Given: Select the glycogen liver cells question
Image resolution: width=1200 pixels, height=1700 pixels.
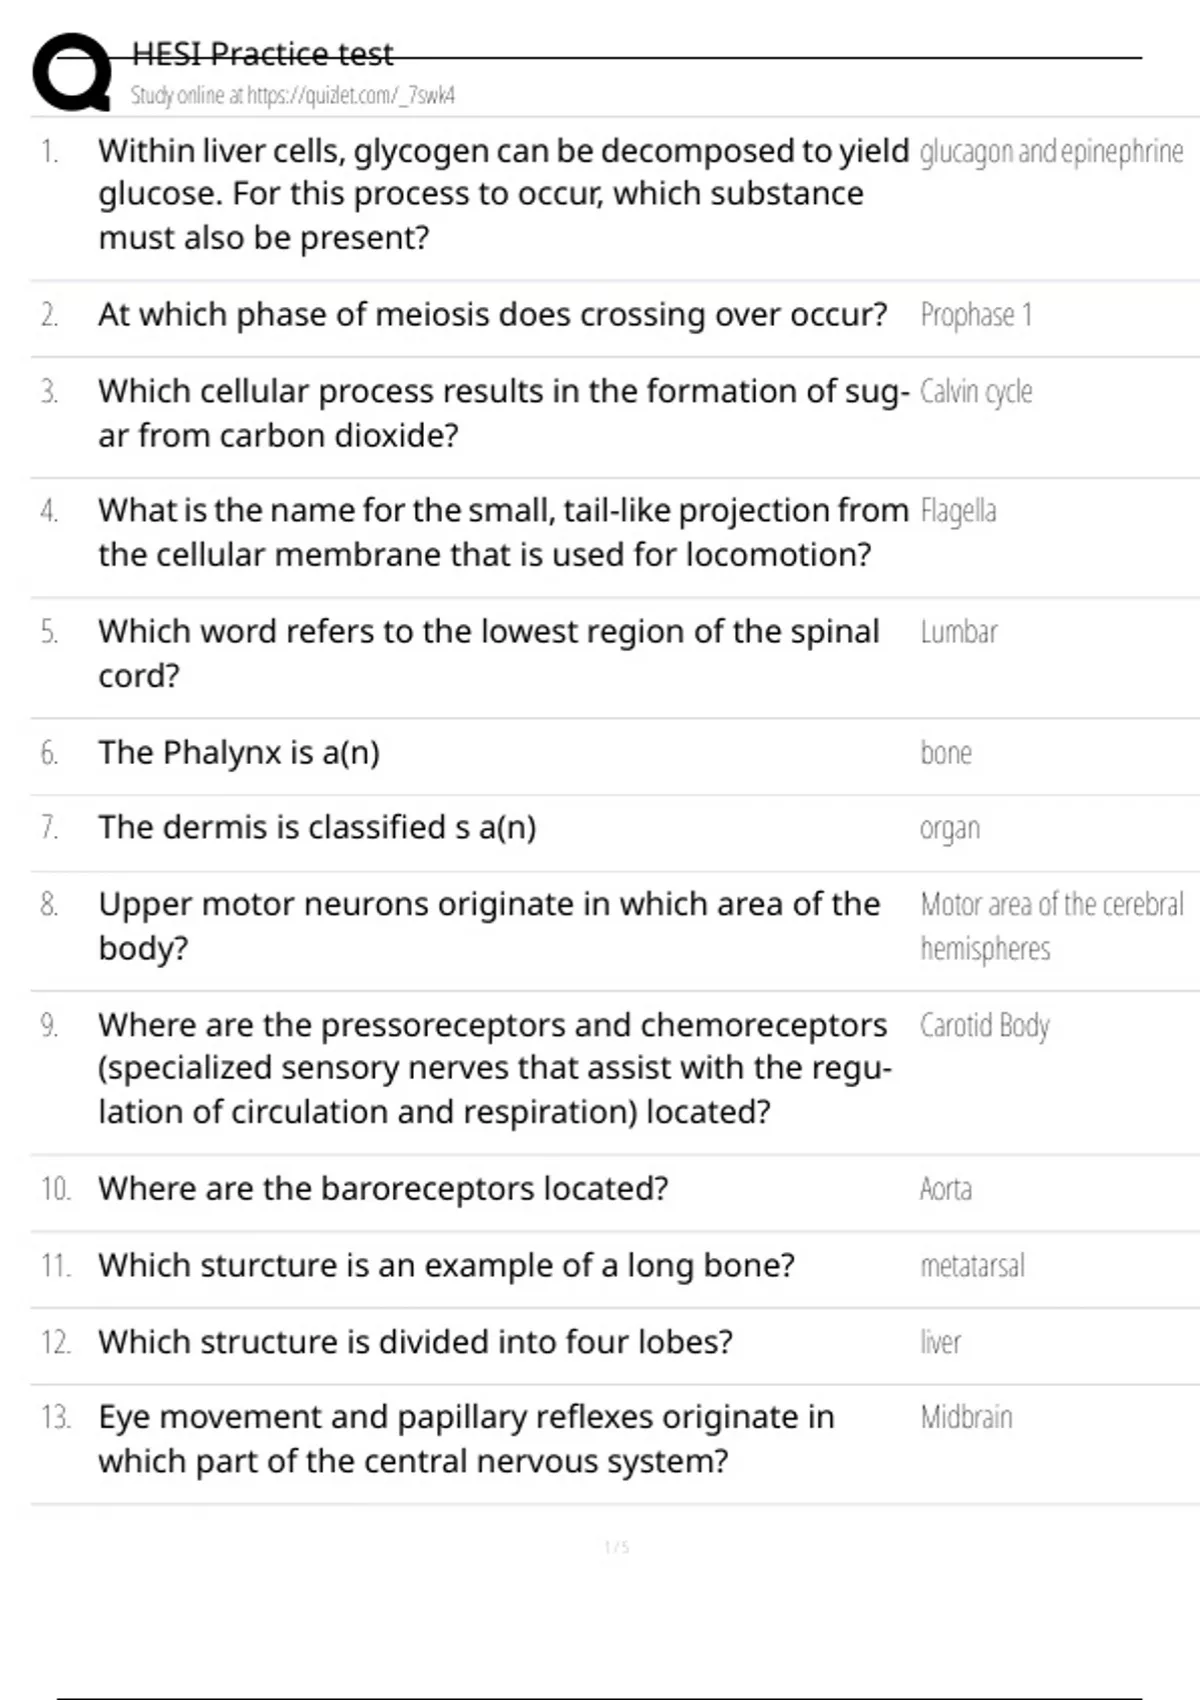Looking at the screenshot, I should [x=502, y=194].
